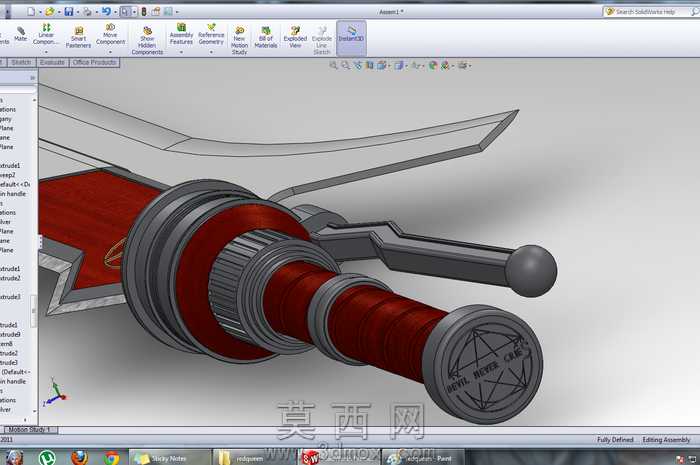
Task: Save the assembly with the floppy icon
Action: [x=69, y=12]
